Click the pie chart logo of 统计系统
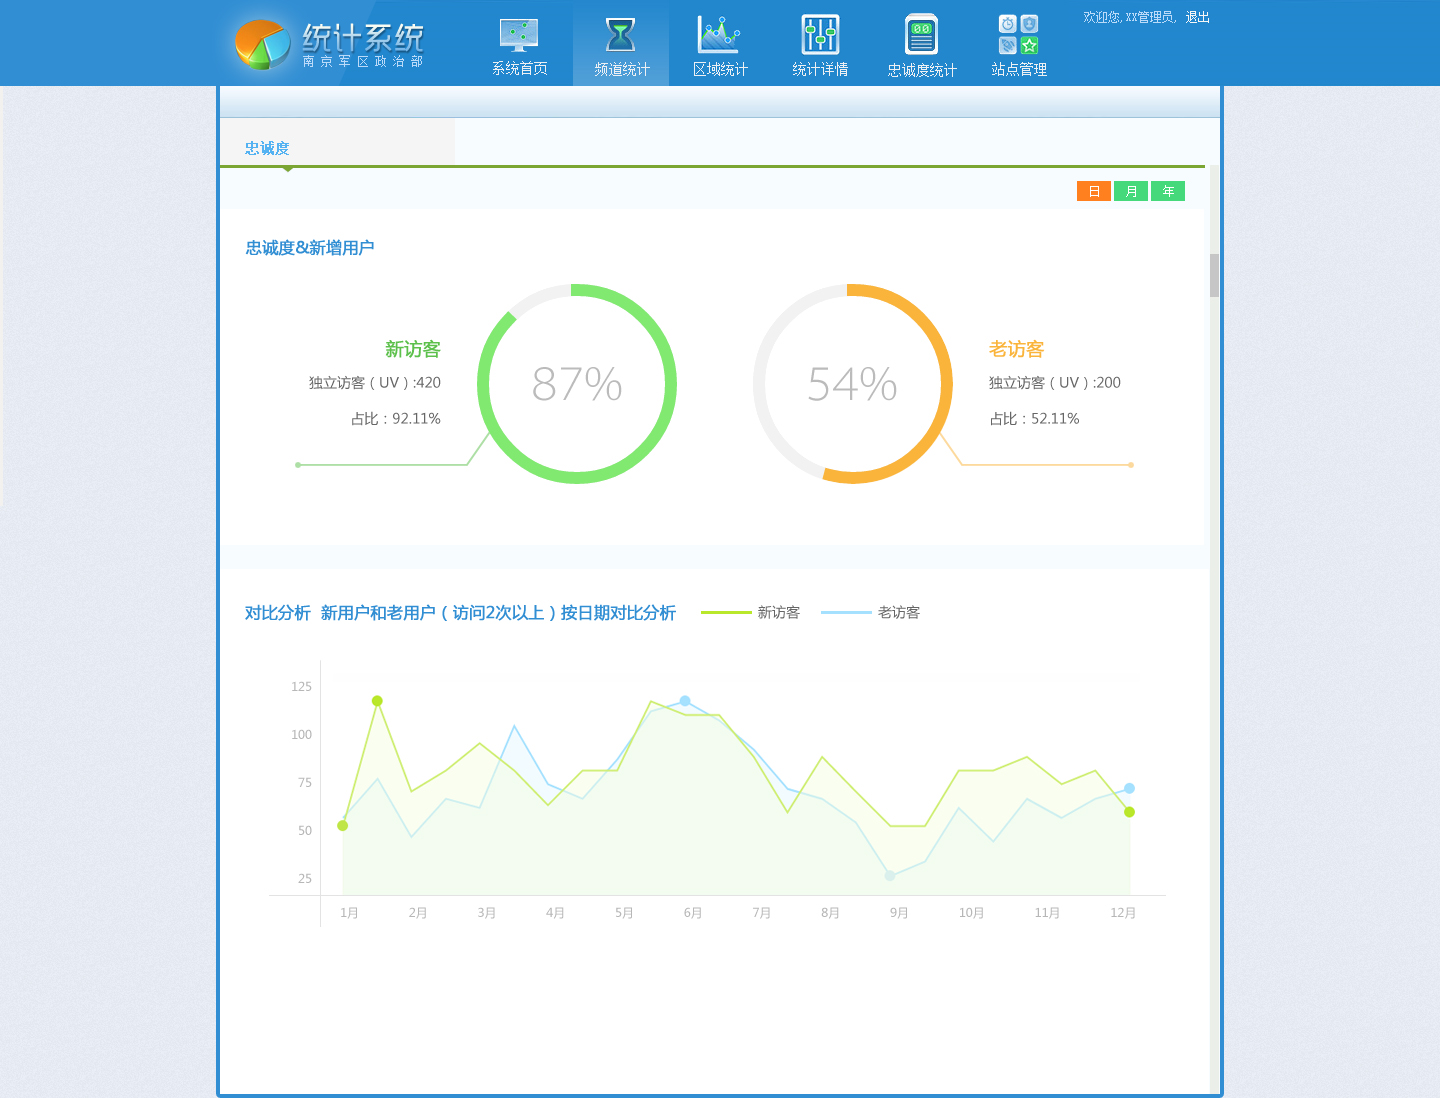Screen dimensions: 1440x1098 tap(262, 44)
